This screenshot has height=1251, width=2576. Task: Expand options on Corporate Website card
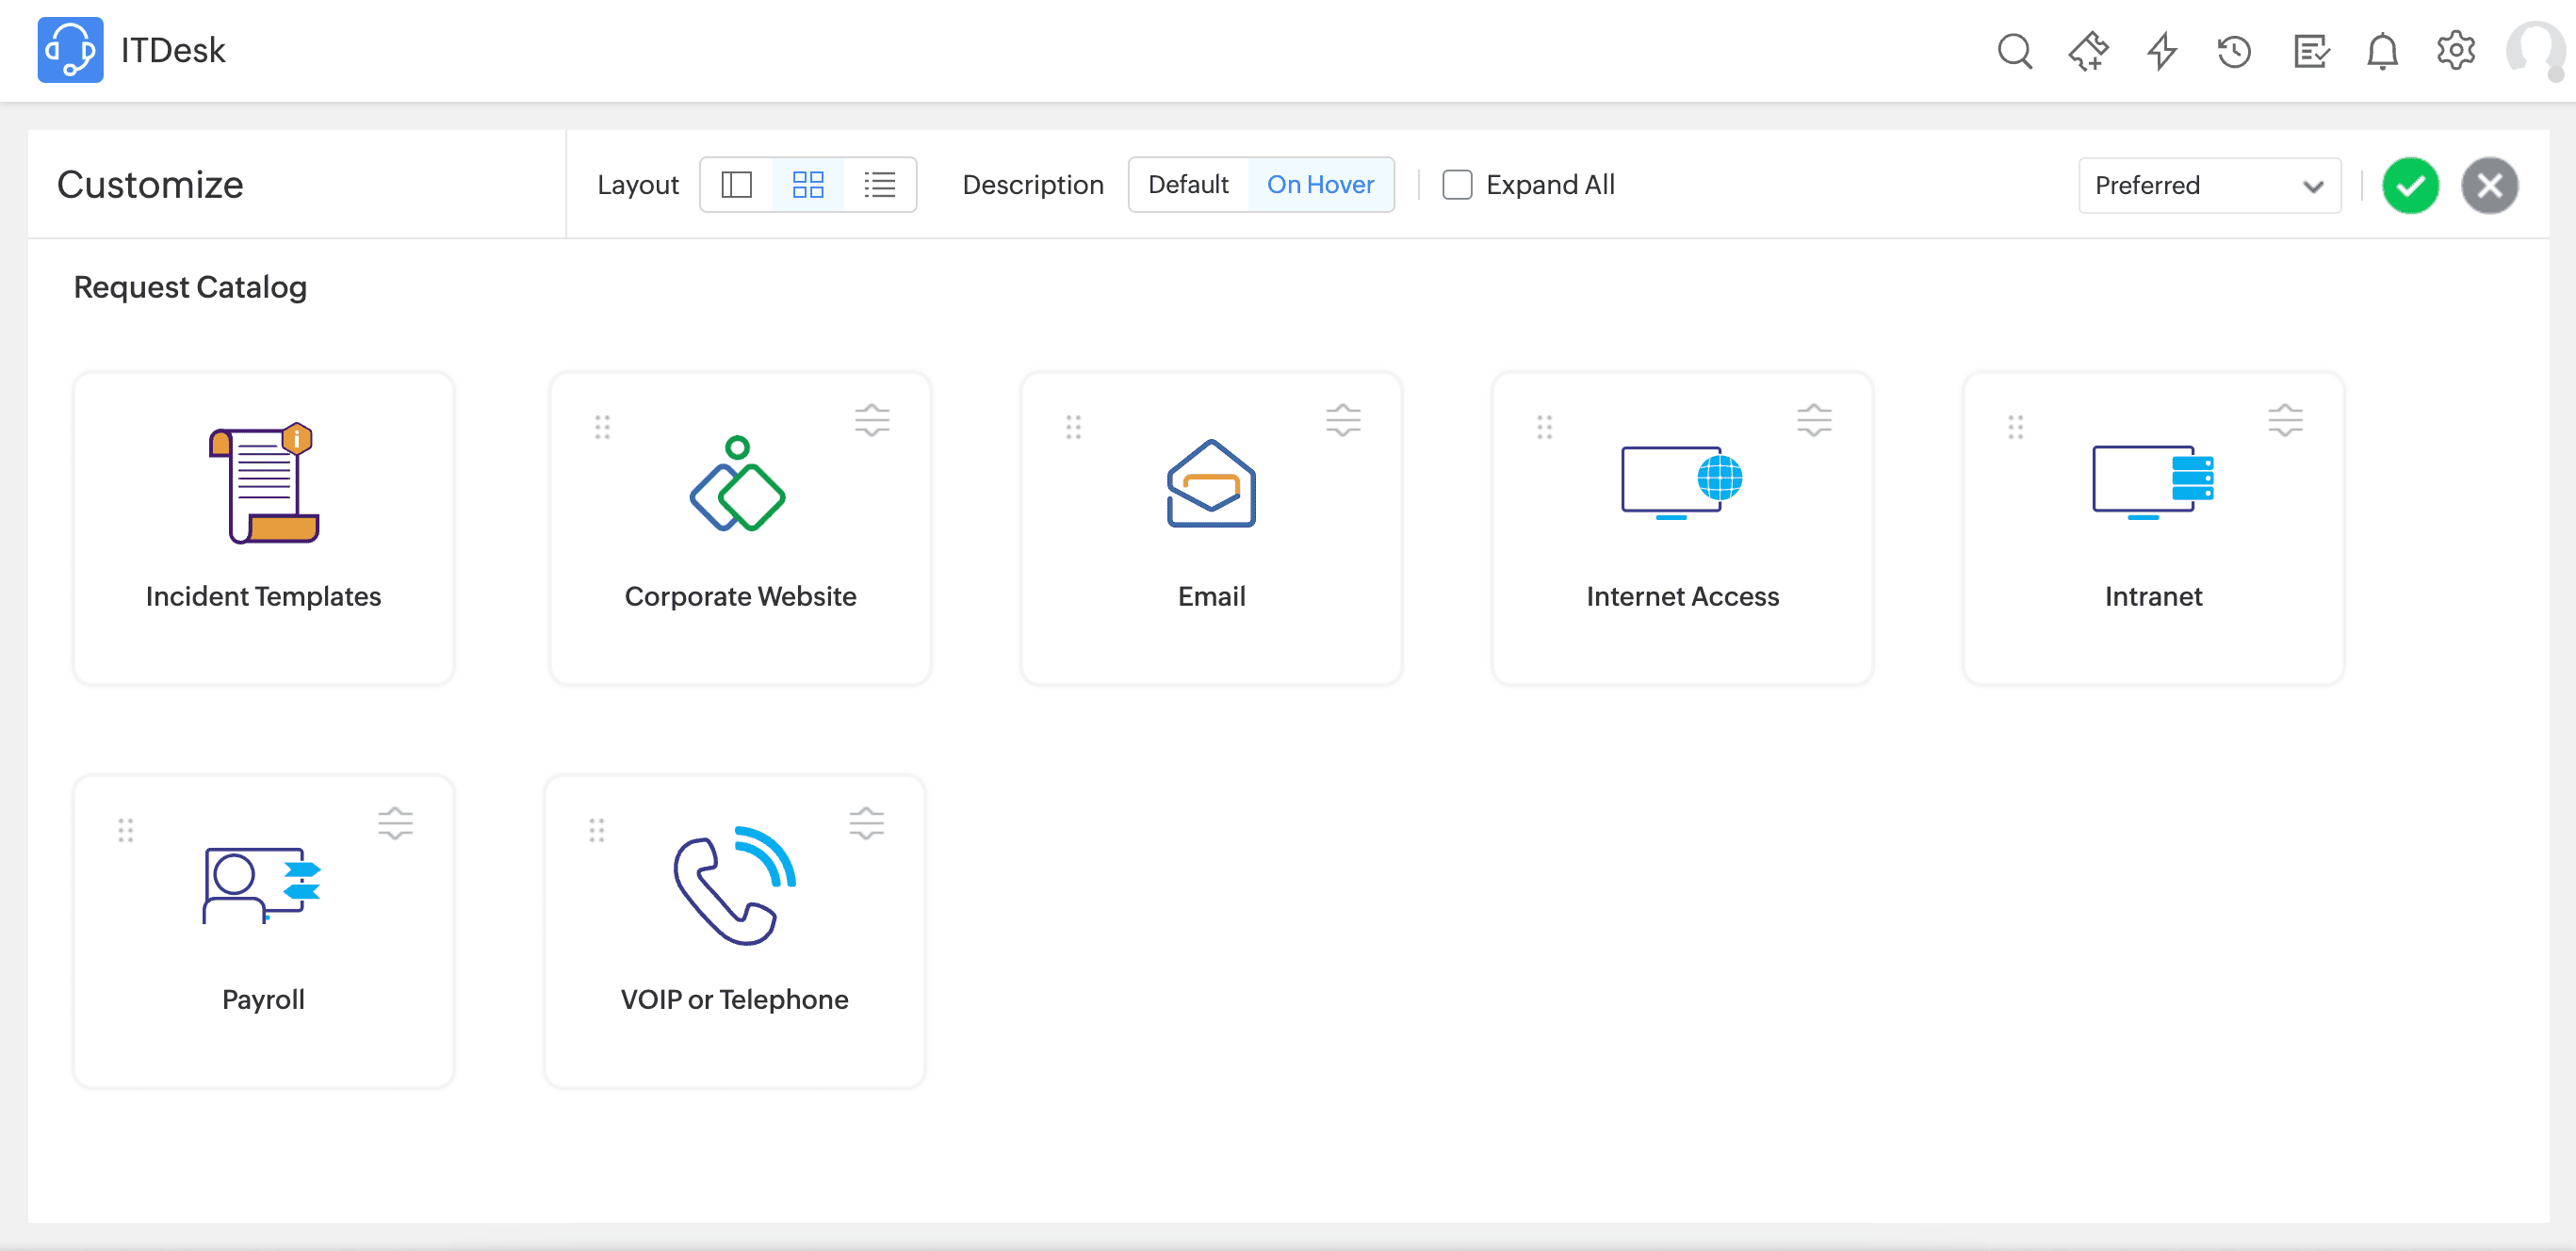click(x=872, y=420)
